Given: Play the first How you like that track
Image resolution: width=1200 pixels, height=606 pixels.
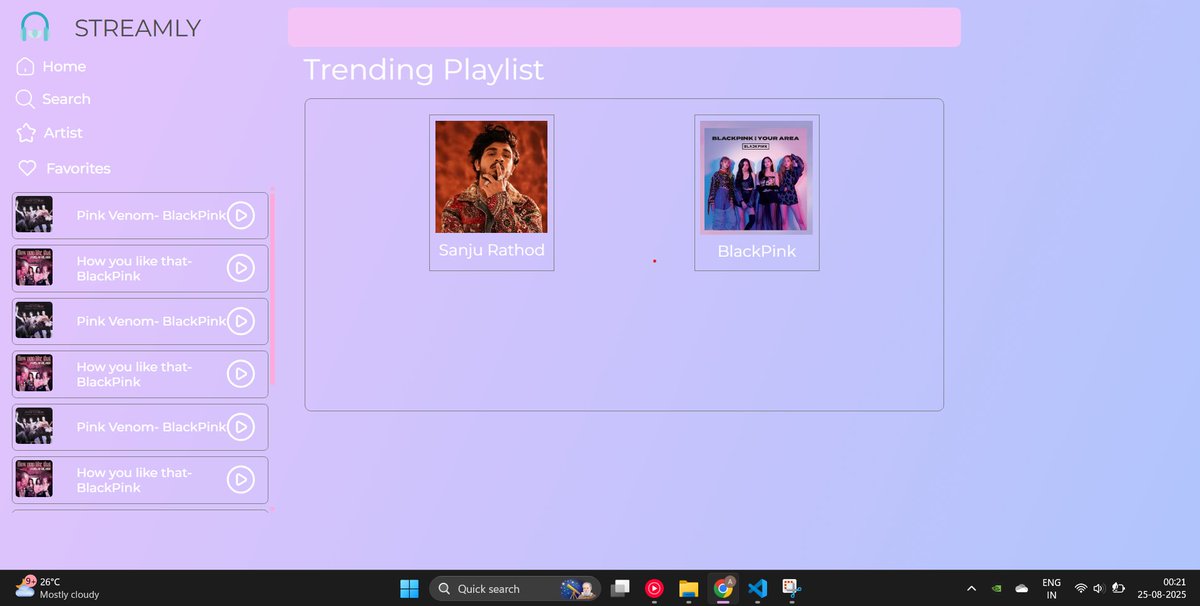Looking at the screenshot, I should click(240, 268).
